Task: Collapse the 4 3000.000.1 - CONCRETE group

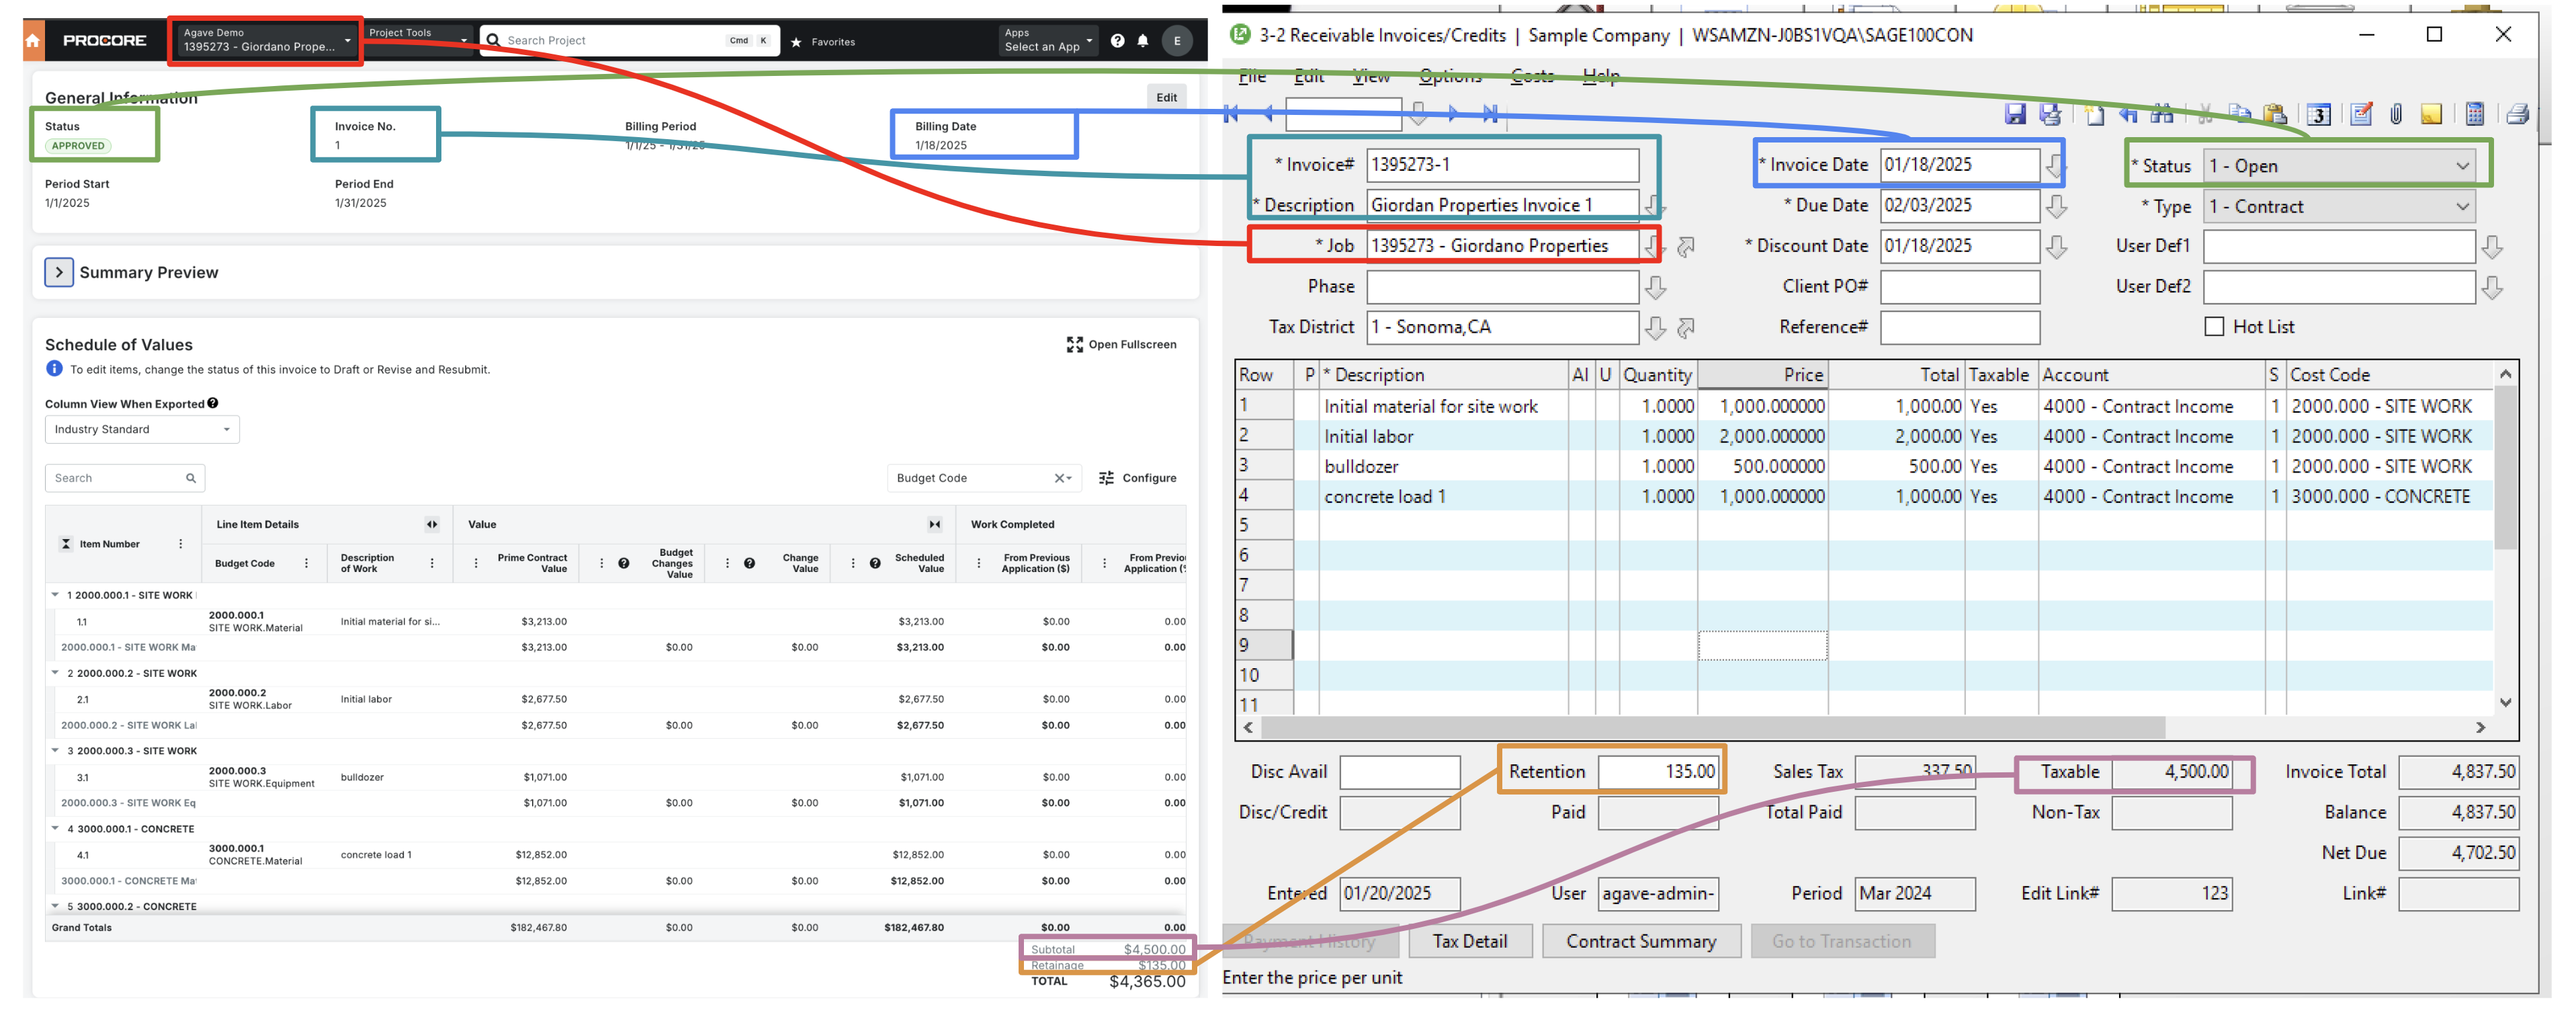Action: 56,829
